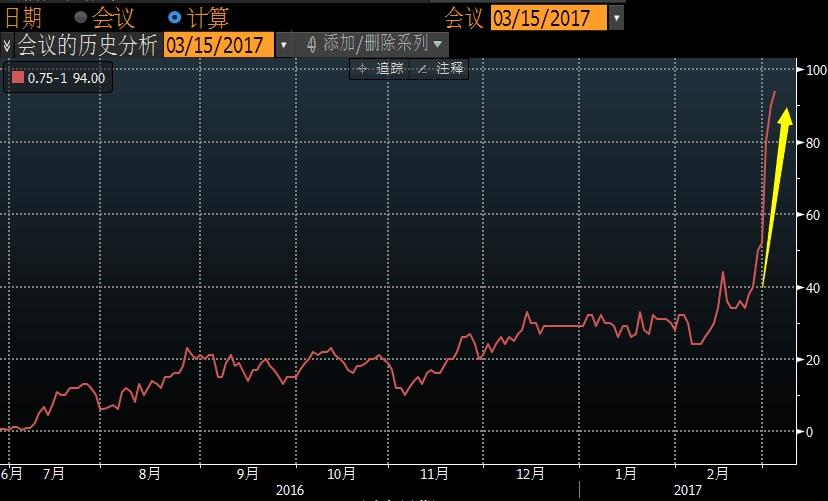Select the 计算 radio button
Screen dimensions: 828x501
point(175,18)
